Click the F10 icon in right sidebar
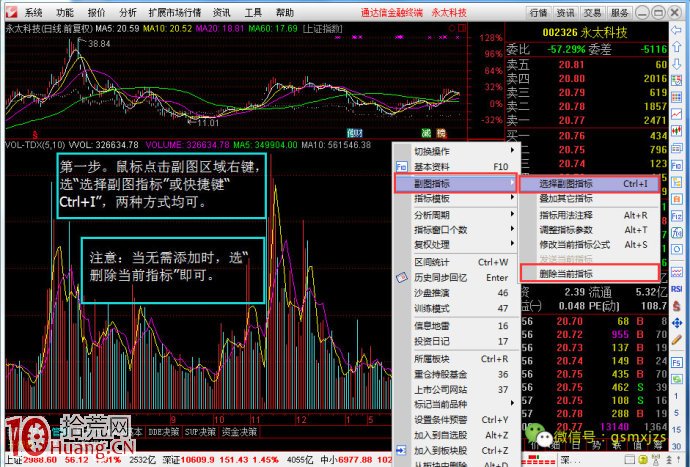The image size is (690, 467). [x=676, y=165]
